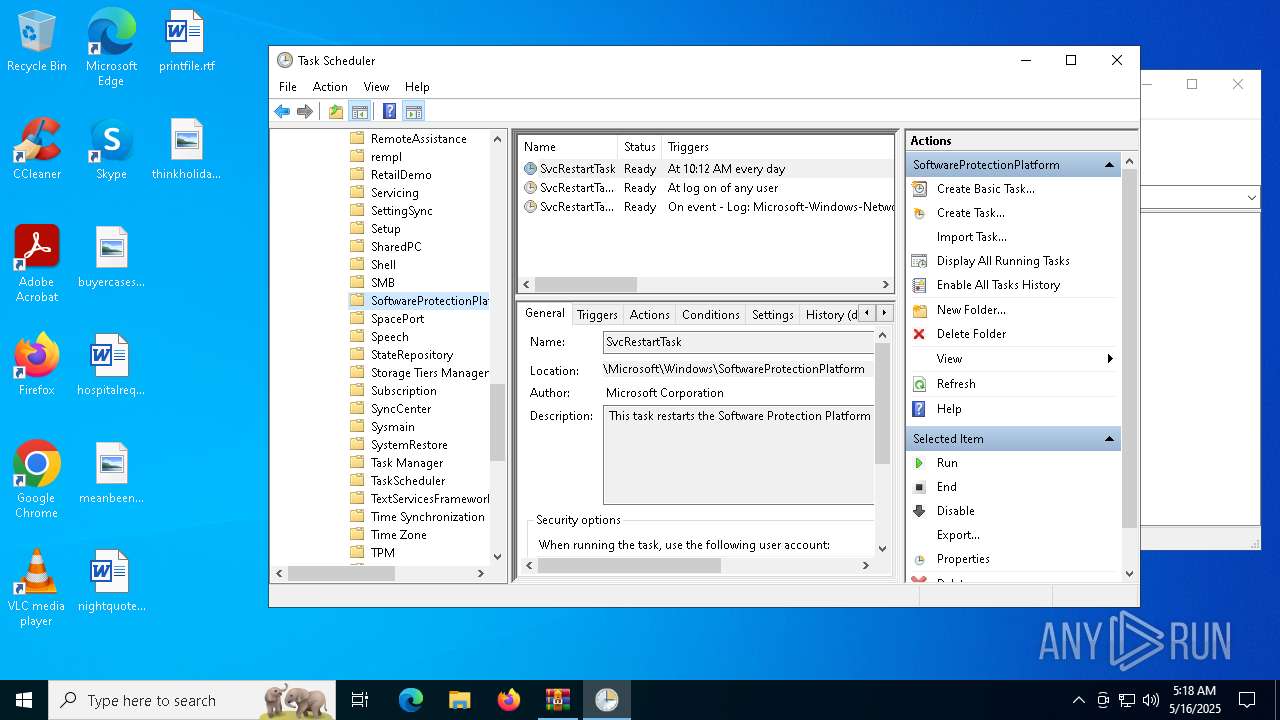
Task: Switch to the Actions tab
Action: coord(650,315)
